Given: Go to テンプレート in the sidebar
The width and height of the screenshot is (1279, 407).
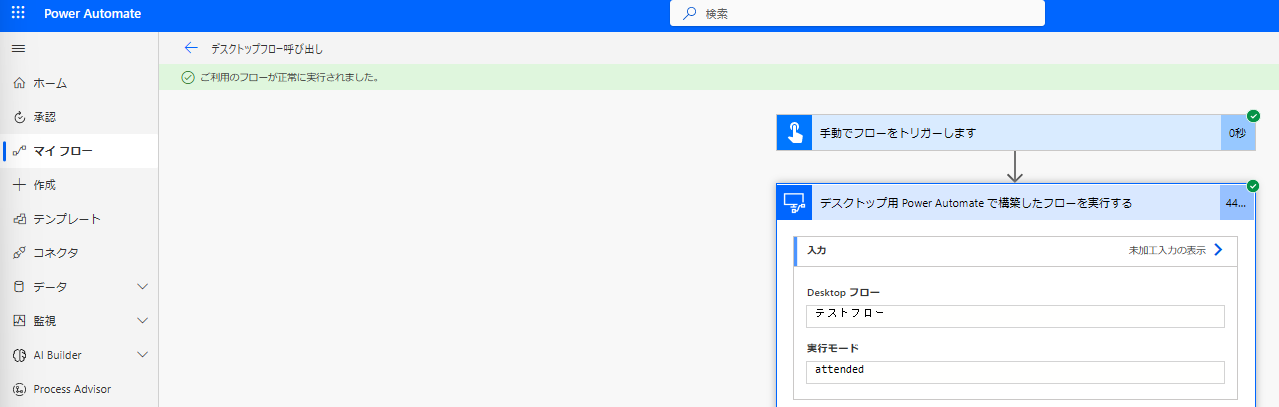Looking at the screenshot, I should (66, 219).
